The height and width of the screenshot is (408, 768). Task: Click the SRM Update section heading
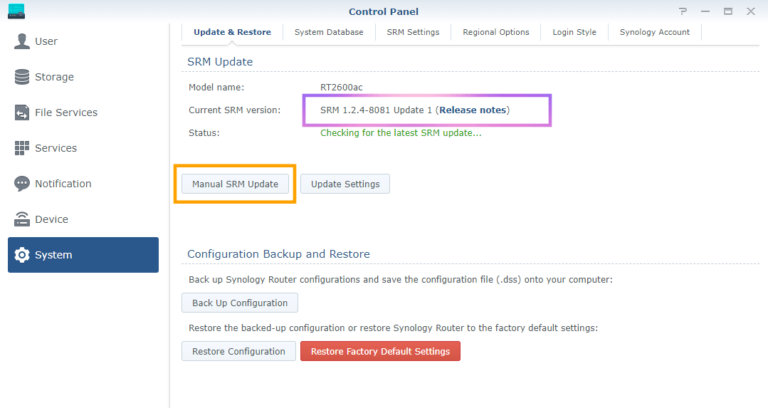pyautogui.click(x=220, y=62)
